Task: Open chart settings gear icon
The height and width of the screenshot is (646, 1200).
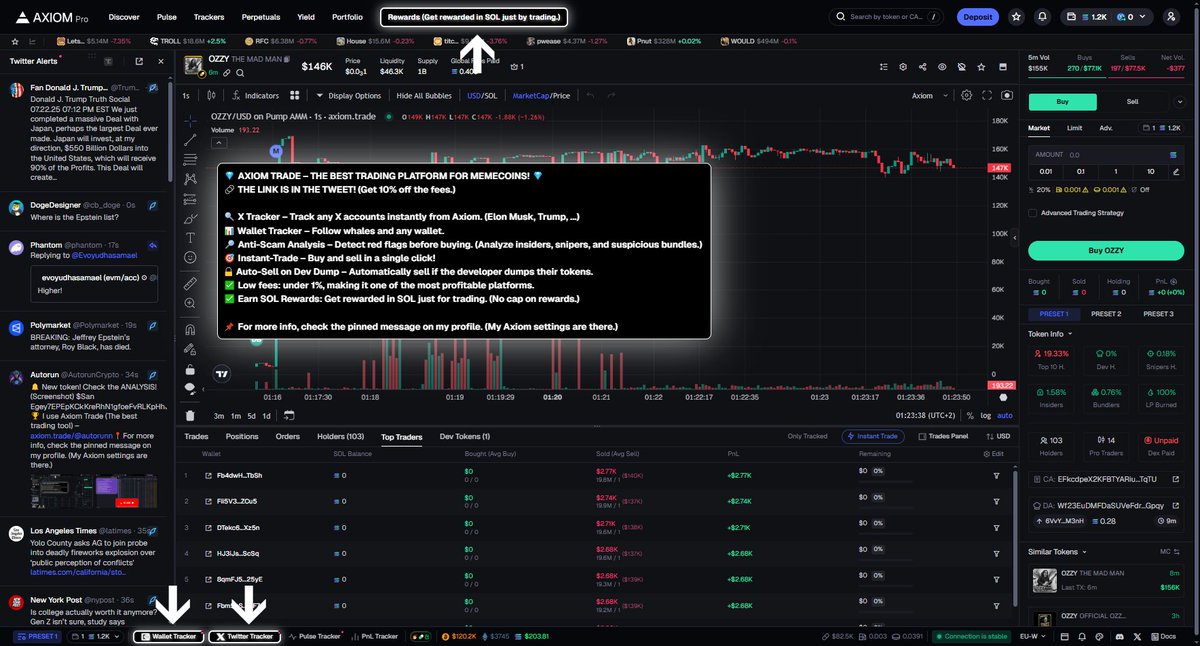Action: (x=966, y=96)
